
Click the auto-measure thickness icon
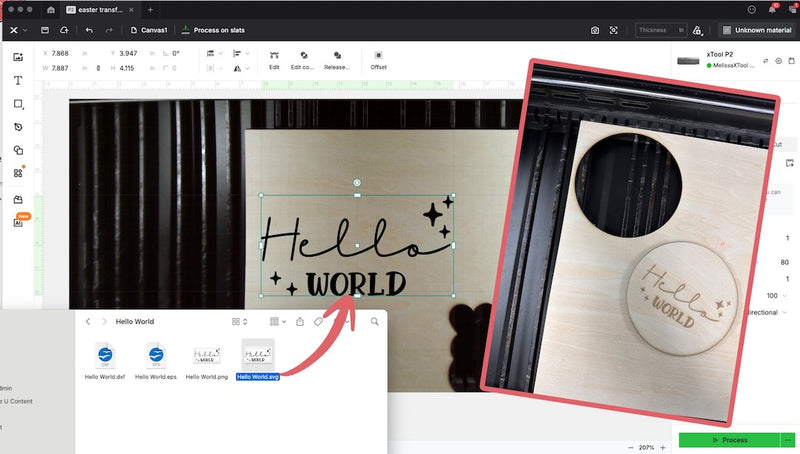[x=697, y=31]
